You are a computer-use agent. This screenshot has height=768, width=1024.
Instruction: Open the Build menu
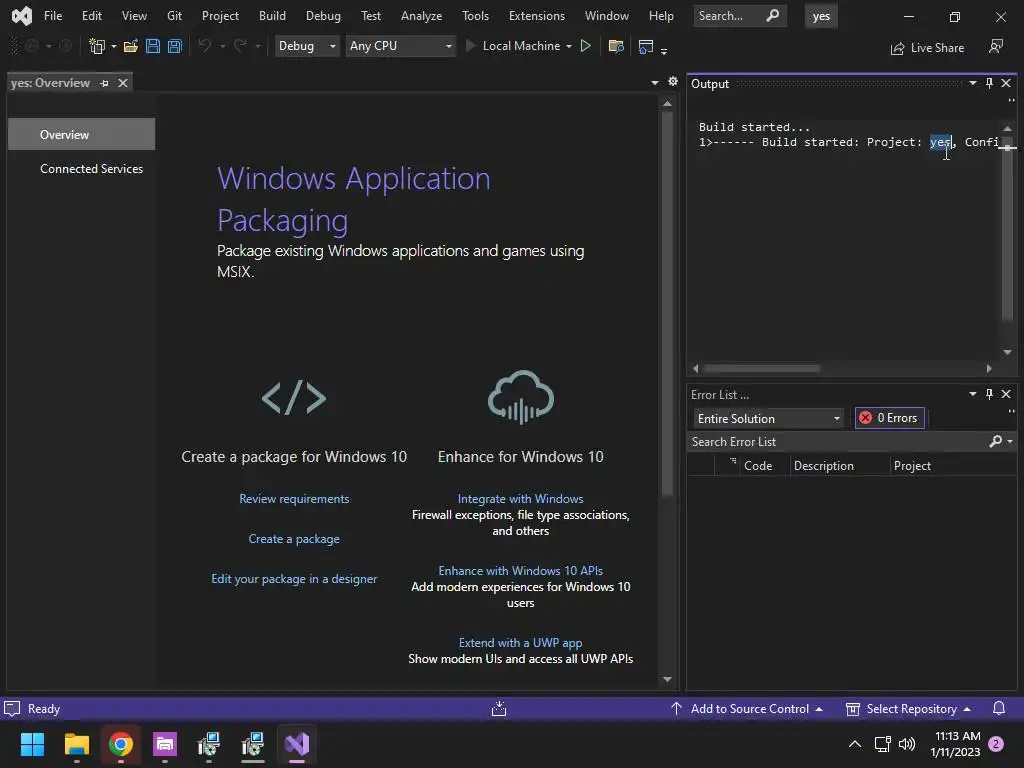click(x=272, y=16)
